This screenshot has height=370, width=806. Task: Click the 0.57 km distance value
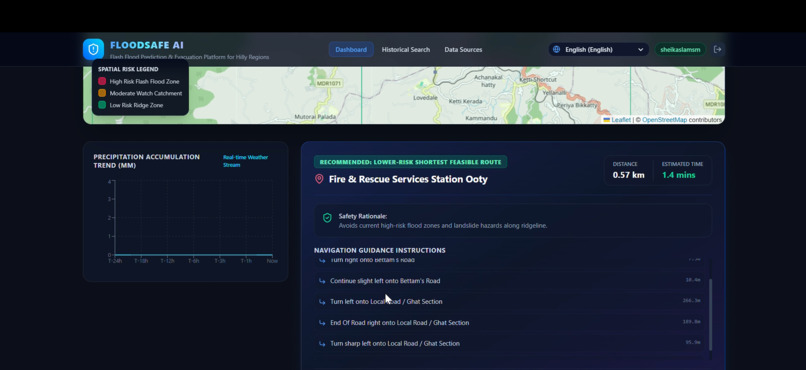pos(628,175)
